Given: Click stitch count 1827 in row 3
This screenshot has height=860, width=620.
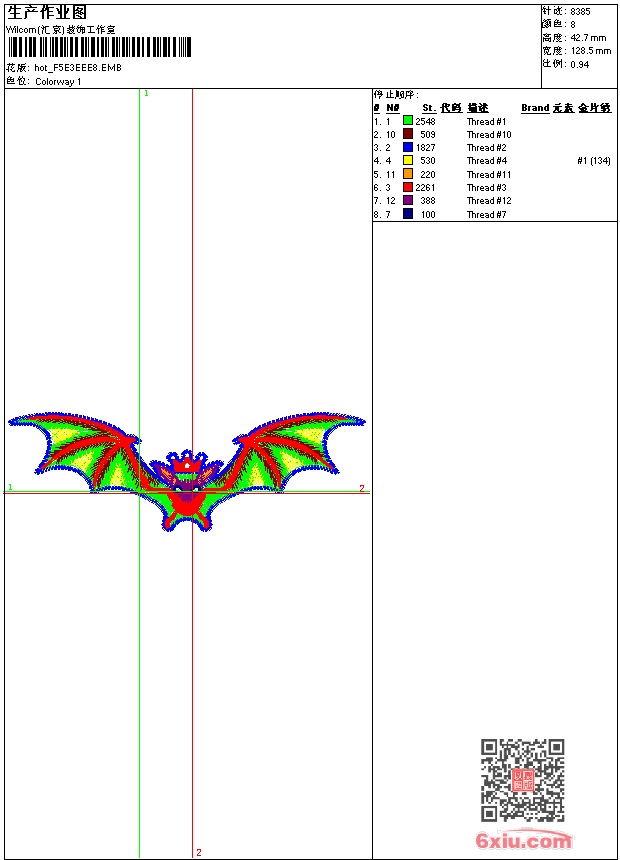Looking at the screenshot, I should [x=425, y=148].
